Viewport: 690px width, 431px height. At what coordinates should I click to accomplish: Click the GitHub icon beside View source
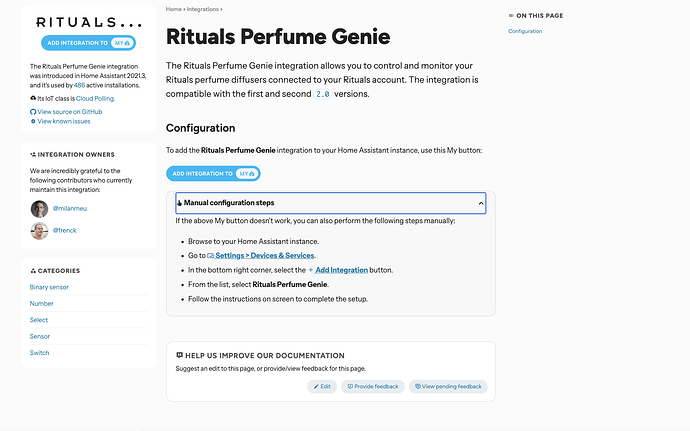pyautogui.click(x=33, y=112)
